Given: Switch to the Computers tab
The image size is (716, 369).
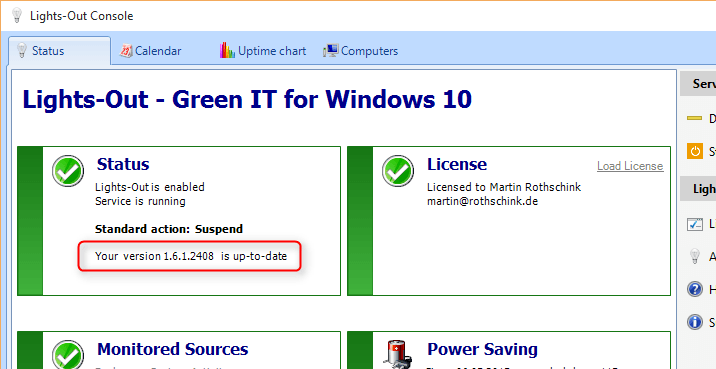Looking at the screenshot, I should click(x=361, y=51).
